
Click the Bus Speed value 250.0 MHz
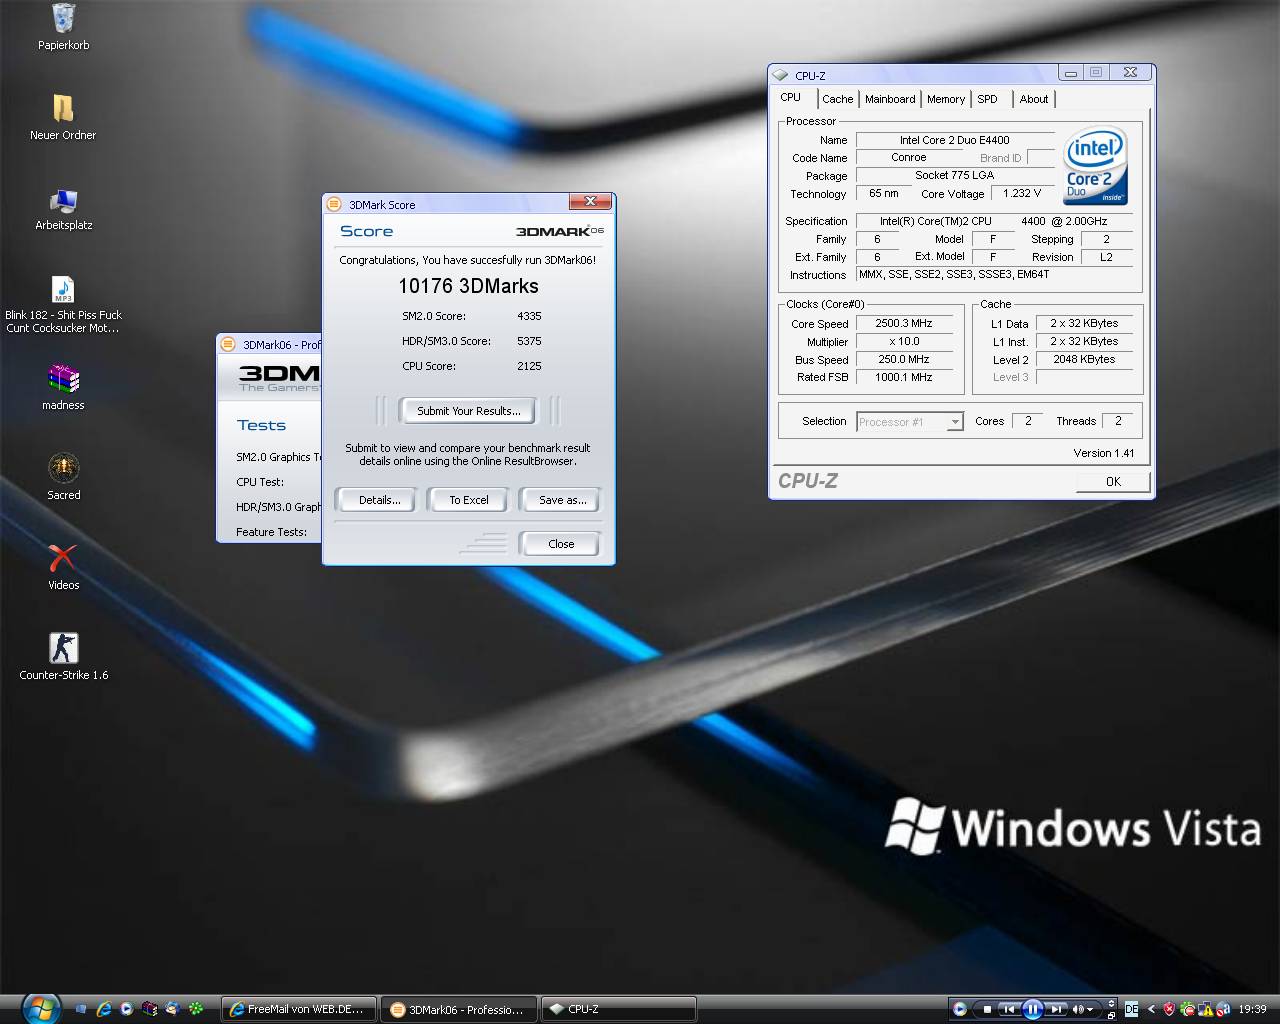point(904,359)
